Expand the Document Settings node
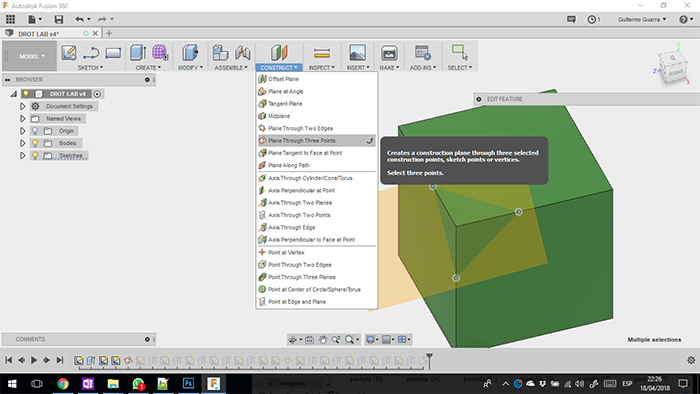 (x=22, y=106)
